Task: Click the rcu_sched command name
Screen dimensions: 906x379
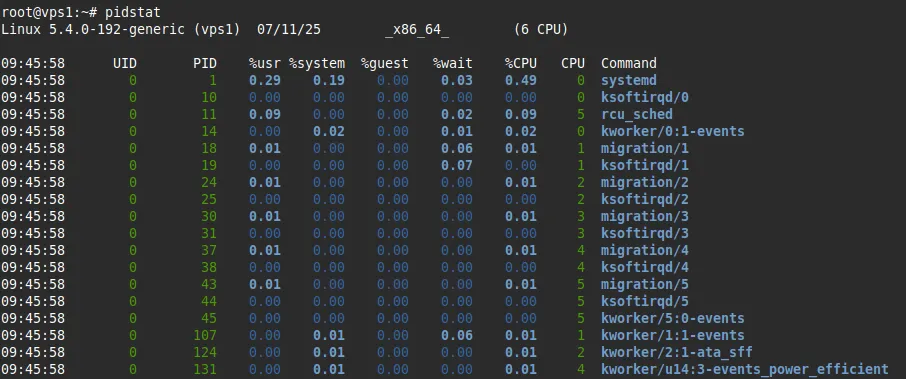Action: (x=637, y=114)
